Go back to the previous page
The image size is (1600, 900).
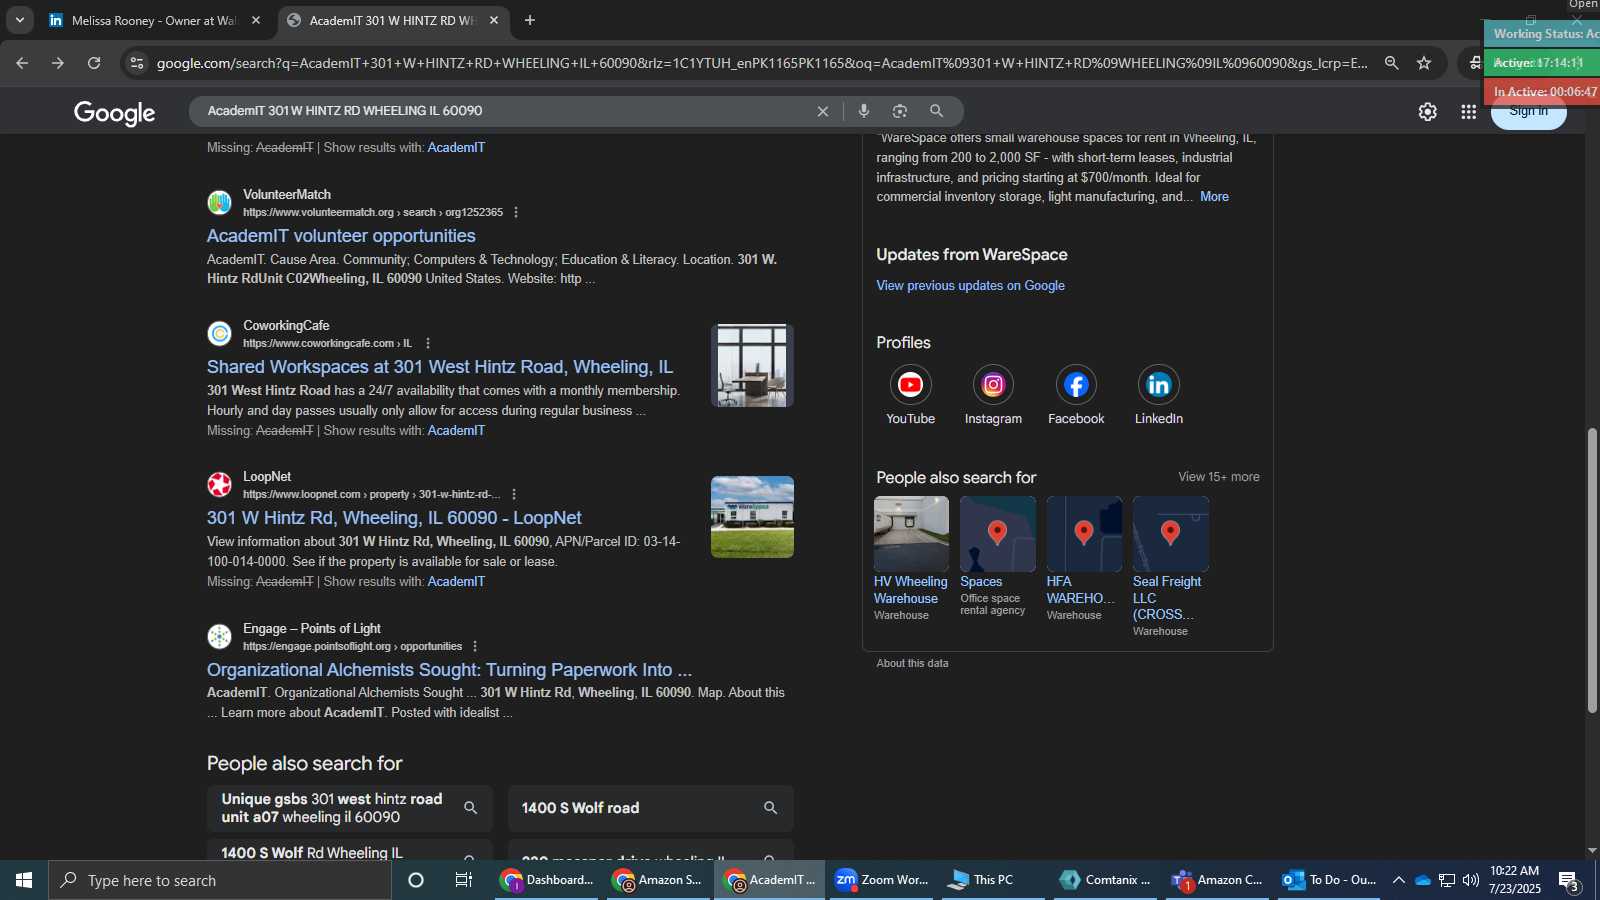tap(22, 63)
